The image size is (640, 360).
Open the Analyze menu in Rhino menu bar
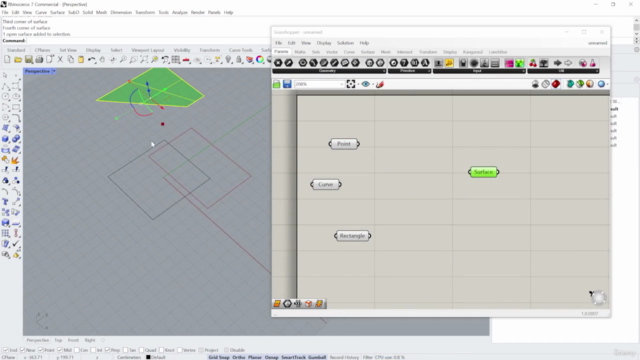[x=180, y=12]
